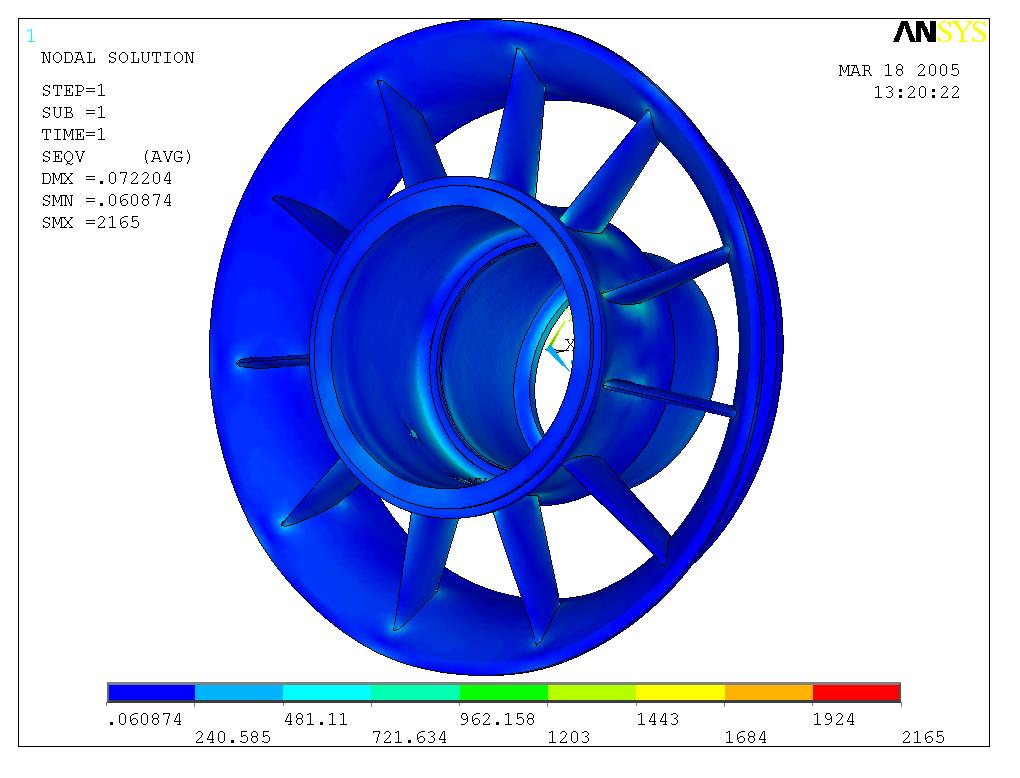1020x778 pixels.
Task: Select the yellow legend color band
Action: point(680,692)
